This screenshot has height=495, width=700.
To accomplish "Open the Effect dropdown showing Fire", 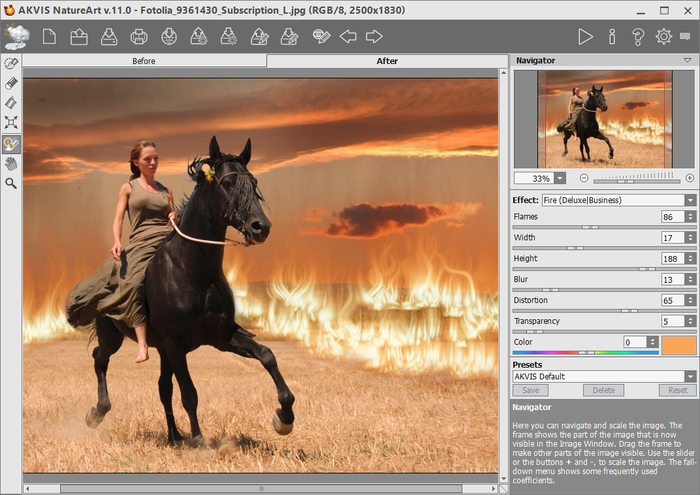I will (619, 200).
